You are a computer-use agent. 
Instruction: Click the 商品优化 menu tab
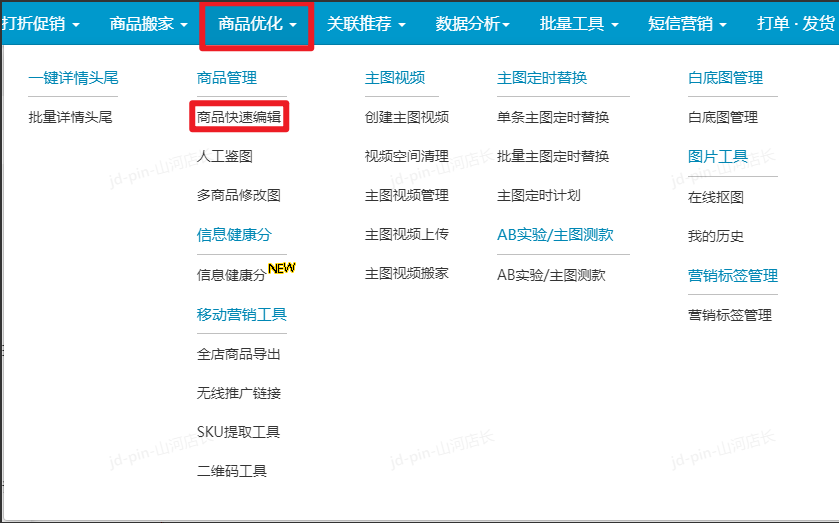tap(257, 24)
